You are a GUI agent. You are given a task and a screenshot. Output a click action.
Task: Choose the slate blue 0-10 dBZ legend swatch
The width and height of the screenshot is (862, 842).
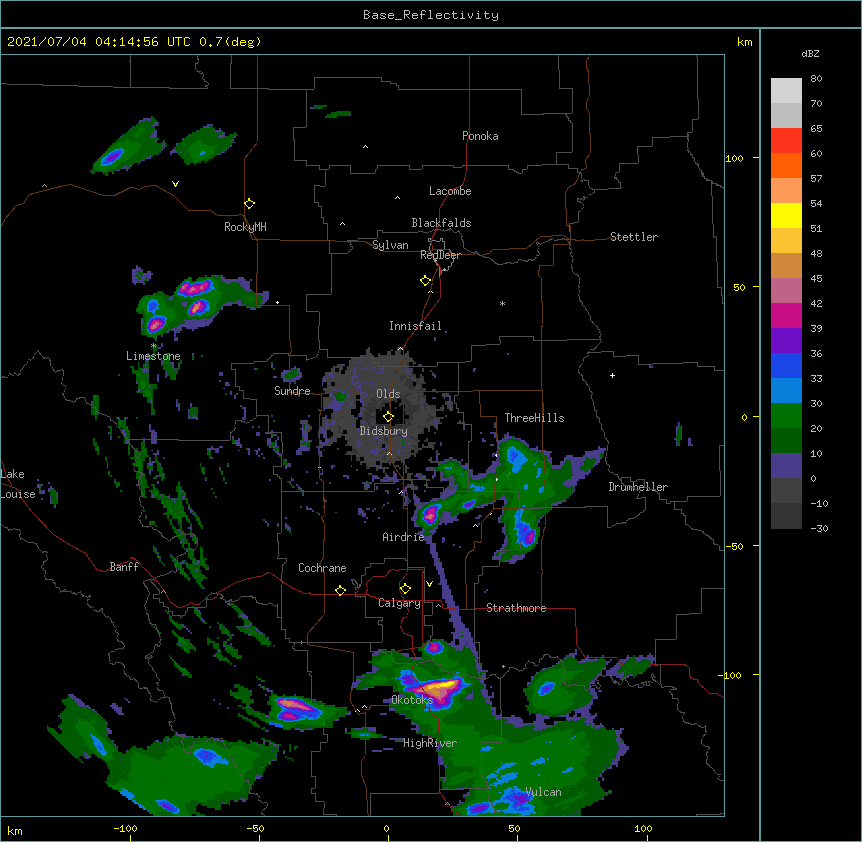click(786, 466)
